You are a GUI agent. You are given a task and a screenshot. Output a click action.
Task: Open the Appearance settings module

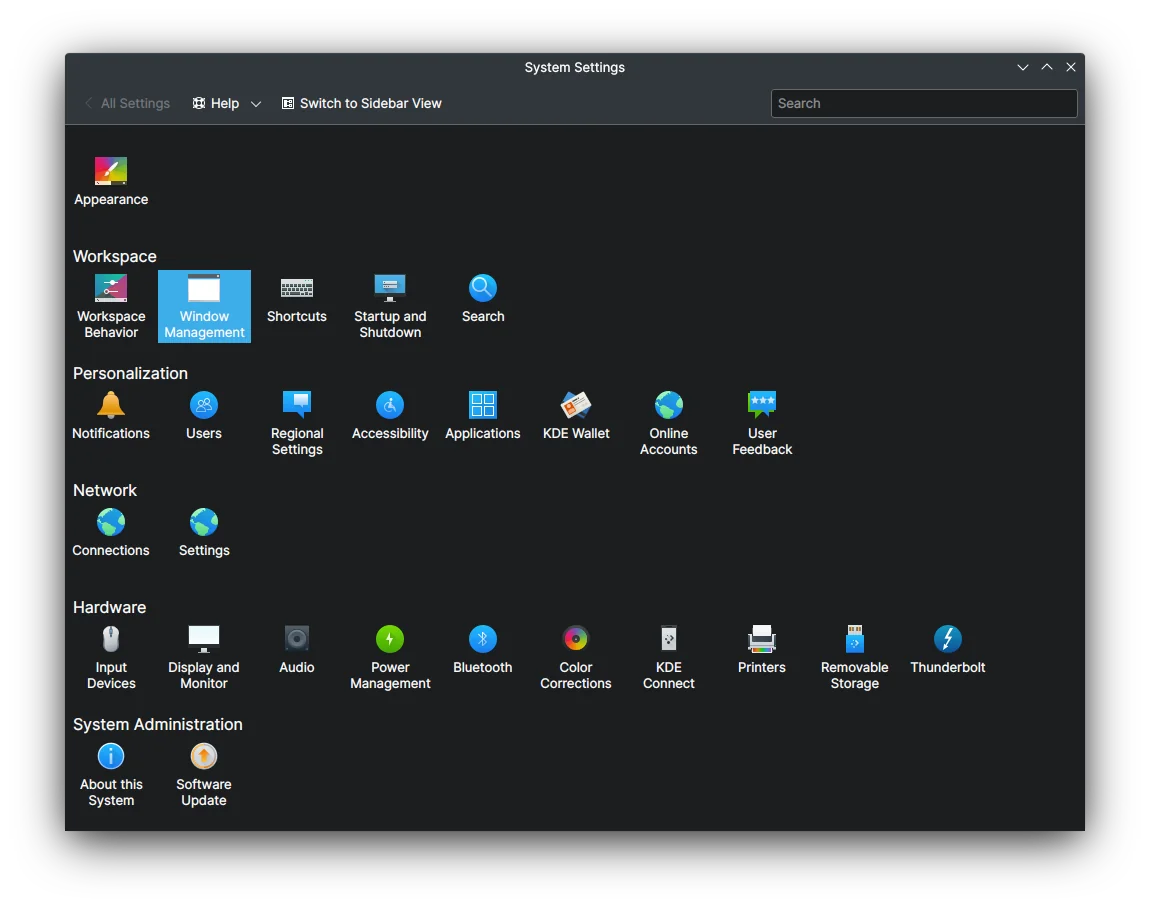(111, 181)
